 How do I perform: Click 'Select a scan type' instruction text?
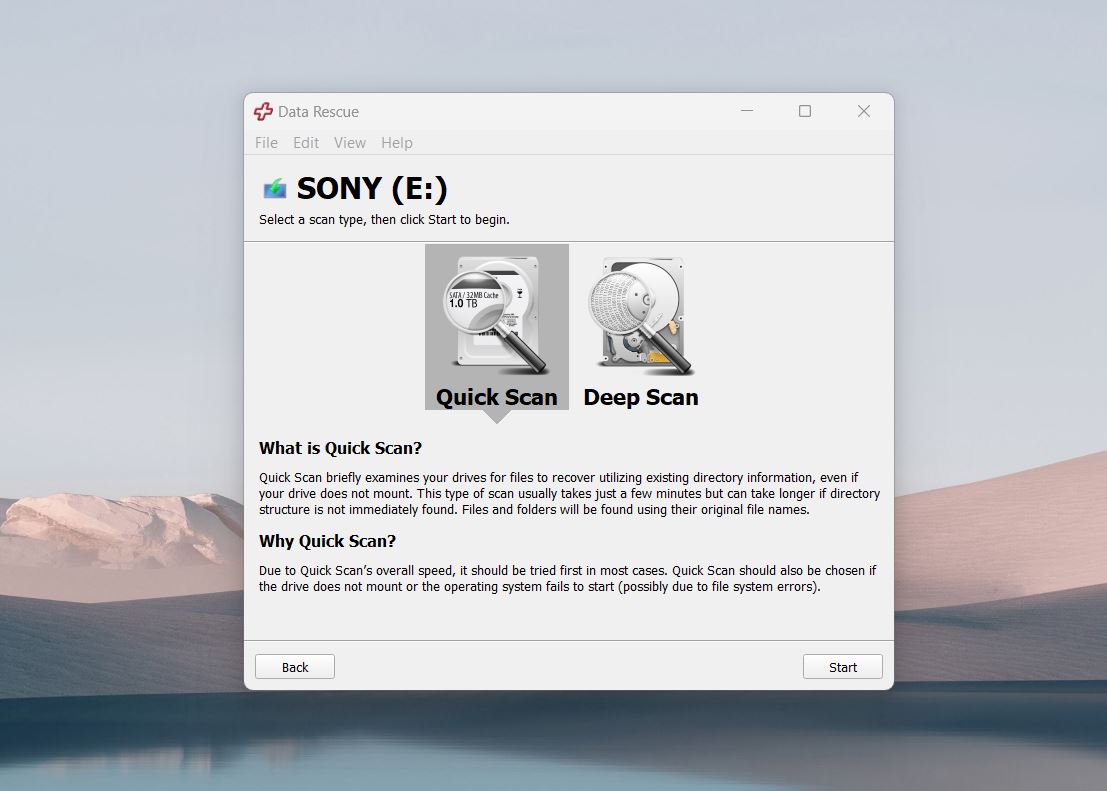(384, 220)
